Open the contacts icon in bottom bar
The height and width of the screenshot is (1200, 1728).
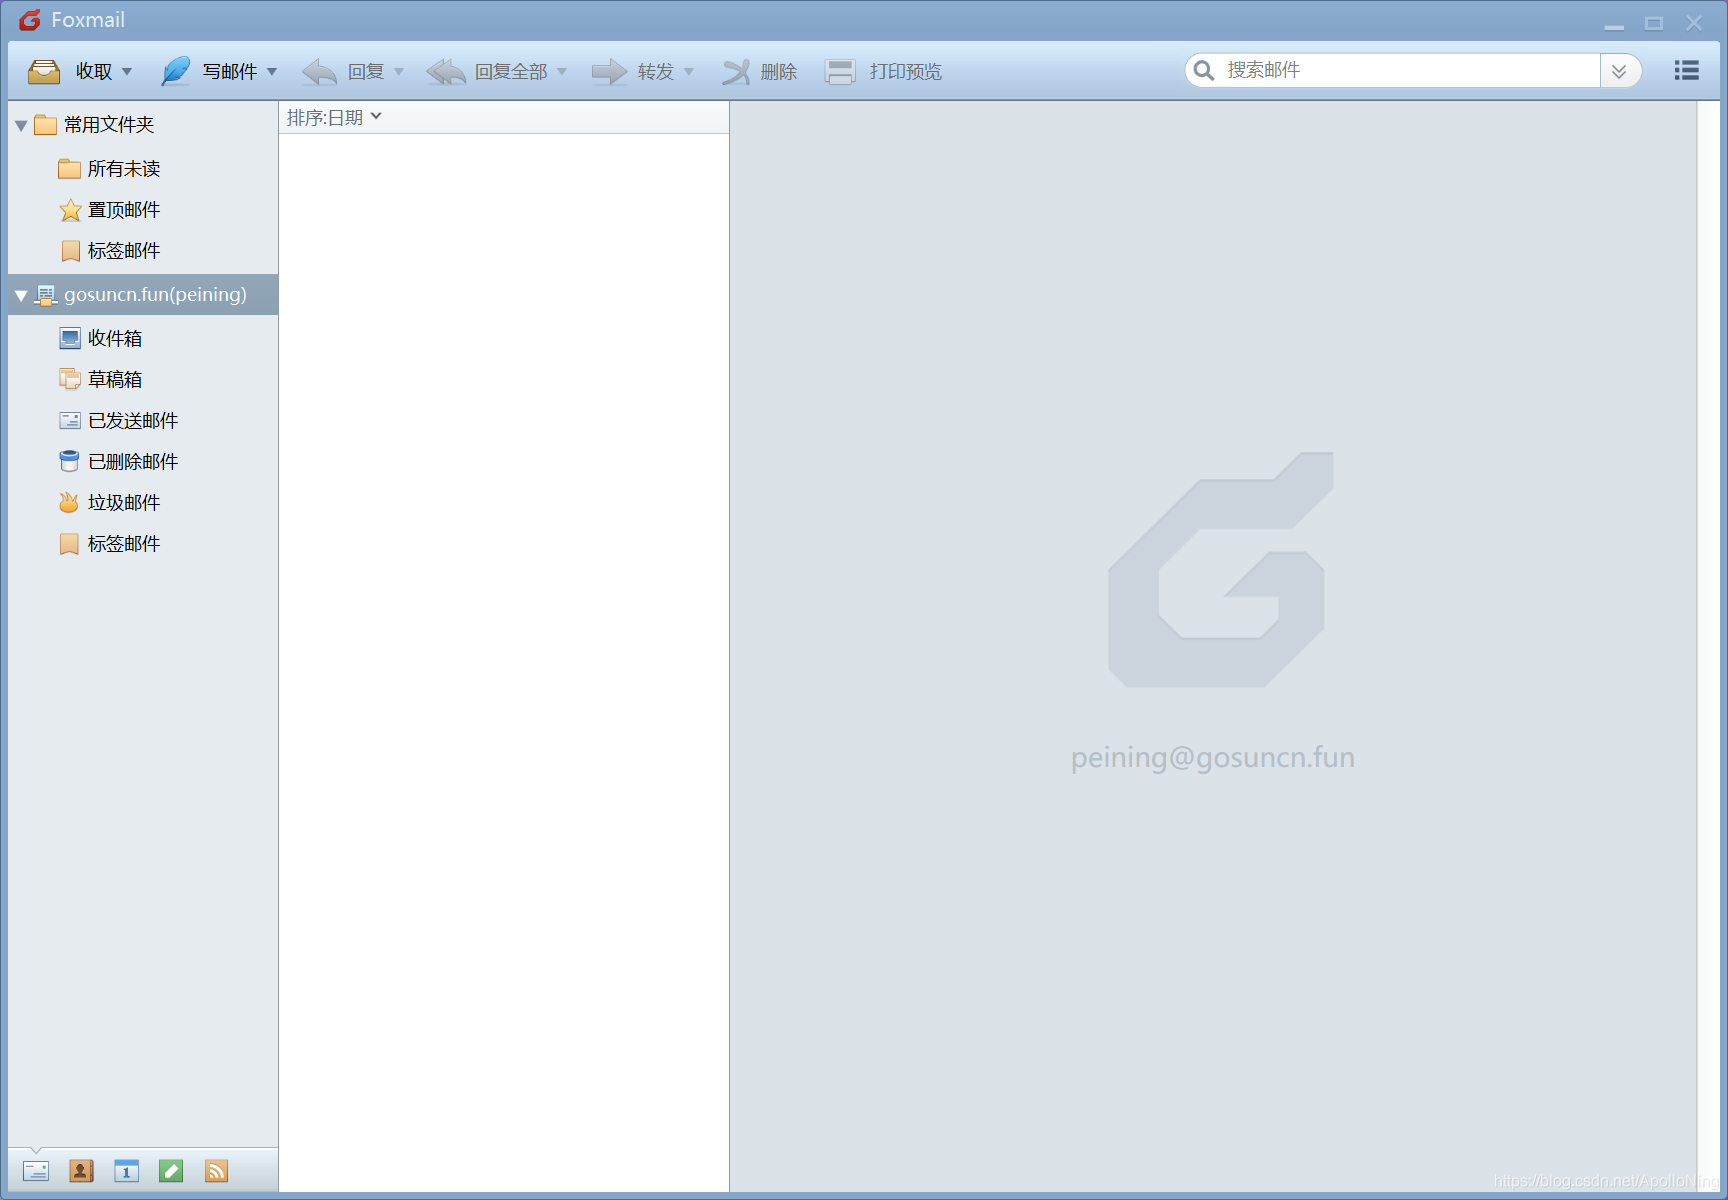tap(81, 1171)
